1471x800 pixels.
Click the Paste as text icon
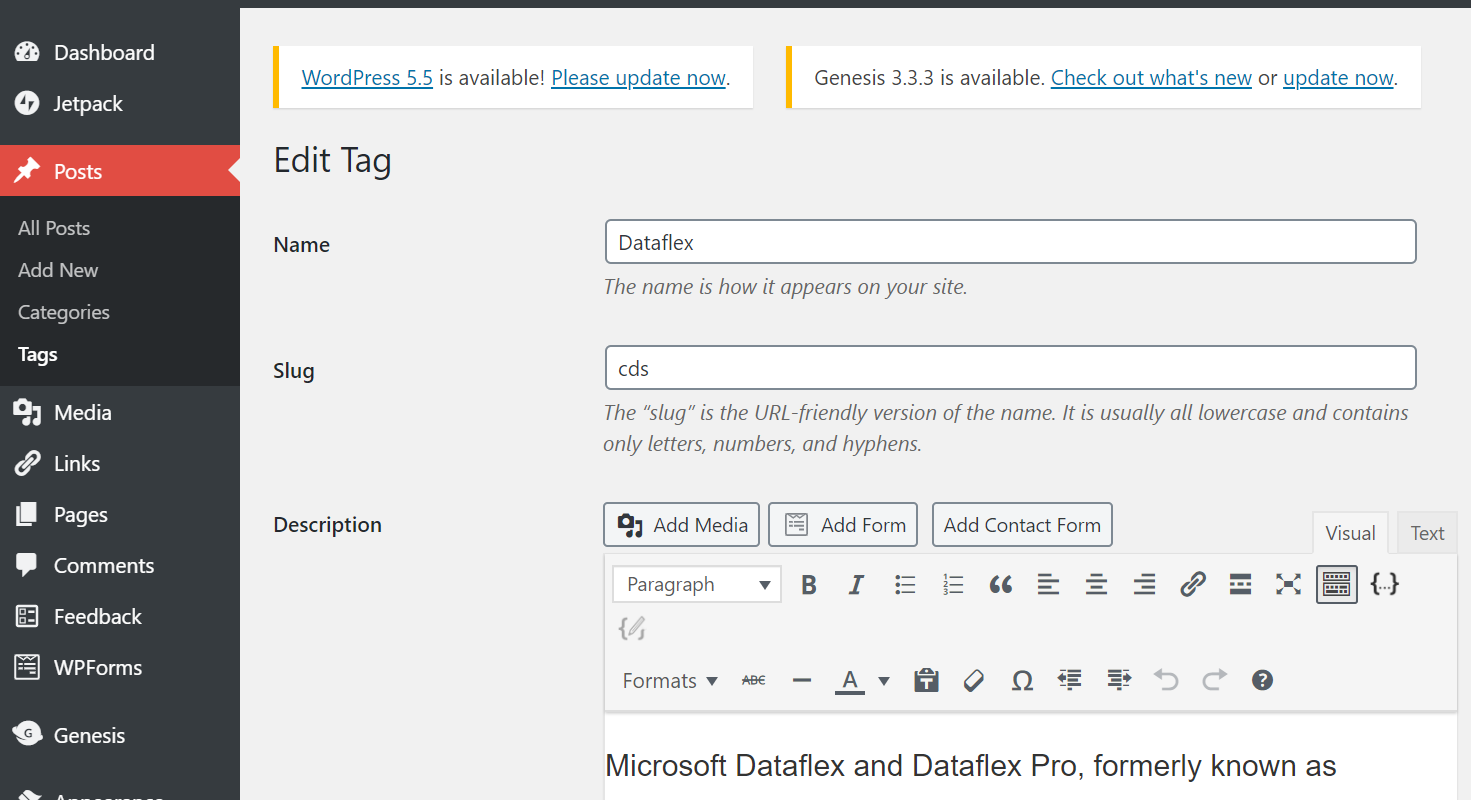[927, 681]
